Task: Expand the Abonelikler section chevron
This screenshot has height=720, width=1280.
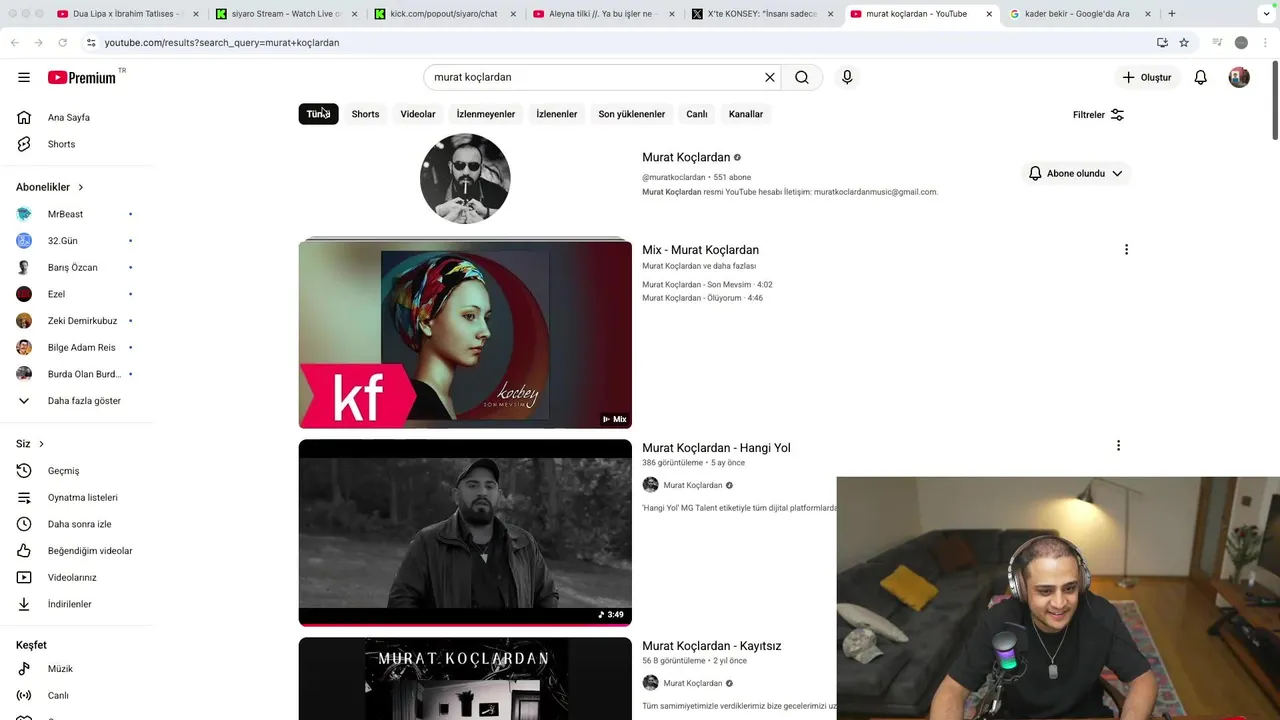Action: (81, 187)
